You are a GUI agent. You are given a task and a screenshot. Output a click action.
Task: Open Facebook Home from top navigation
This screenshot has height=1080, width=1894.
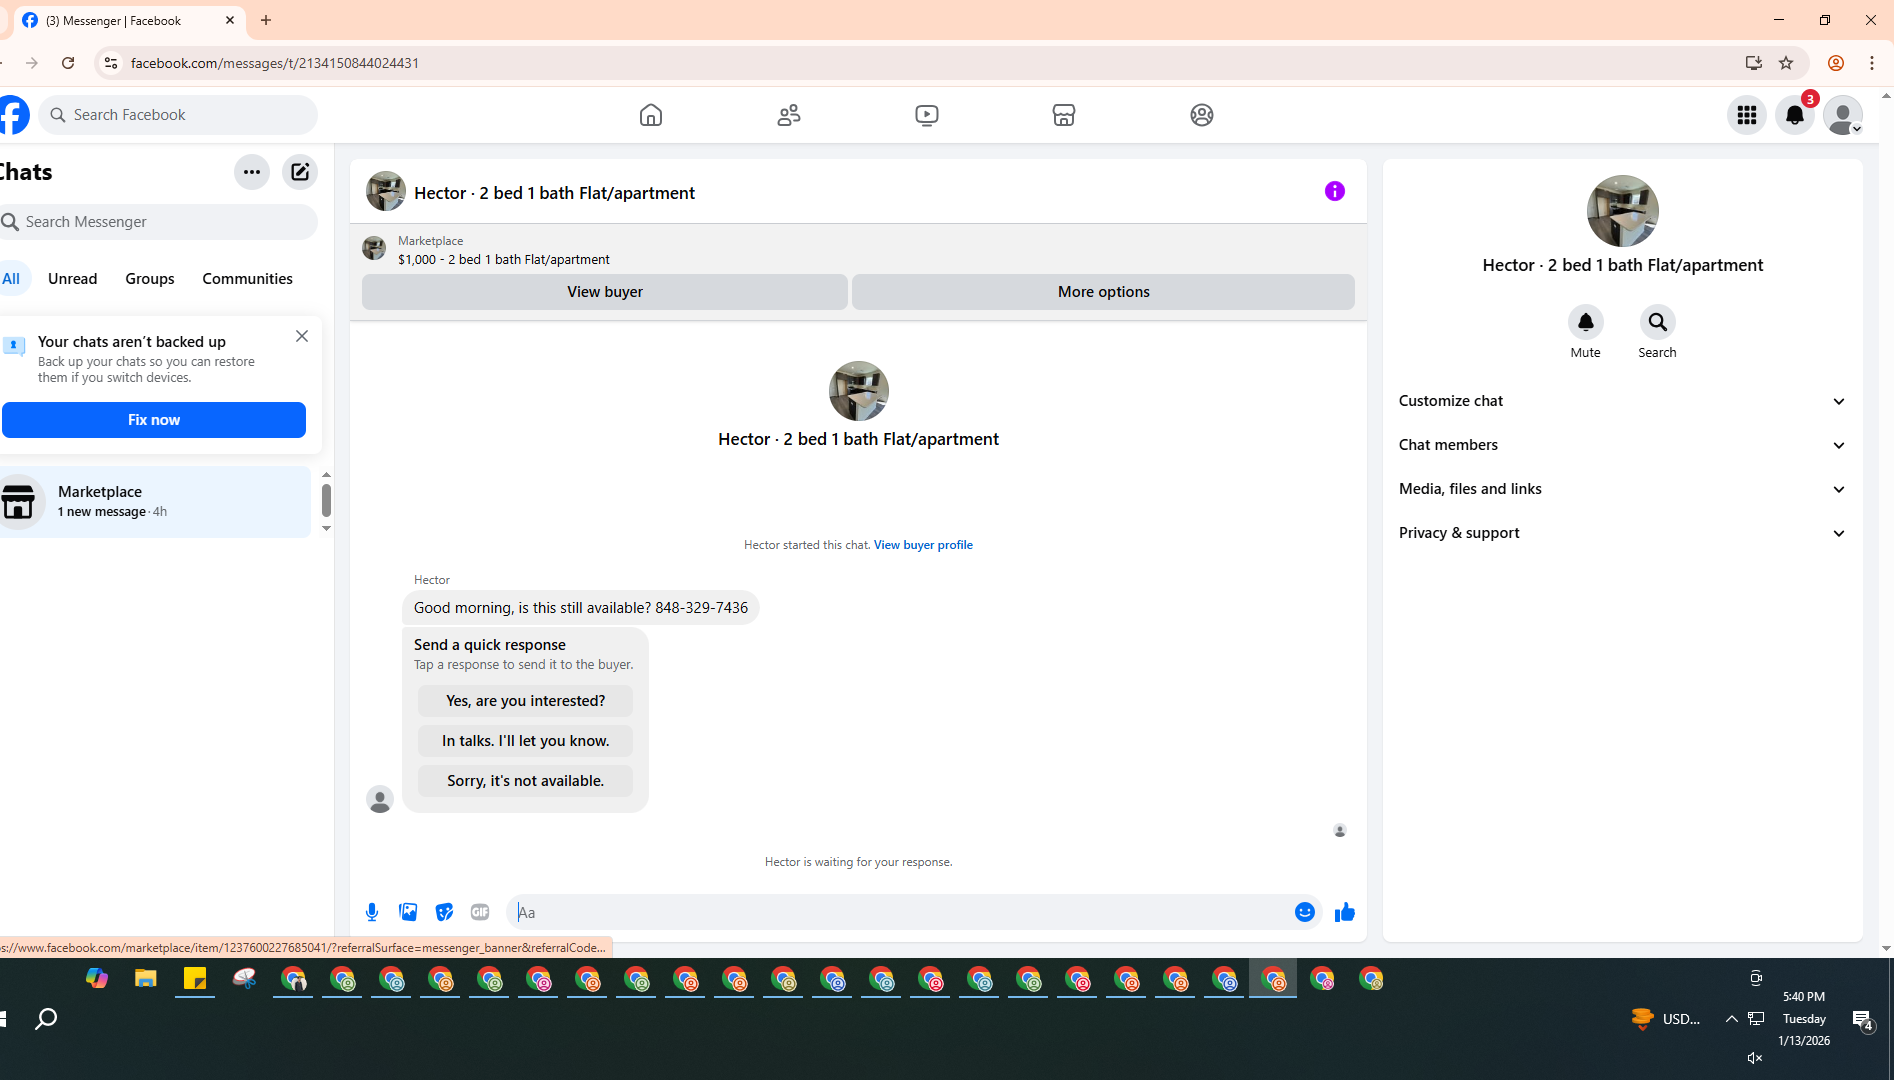pos(651,115)
